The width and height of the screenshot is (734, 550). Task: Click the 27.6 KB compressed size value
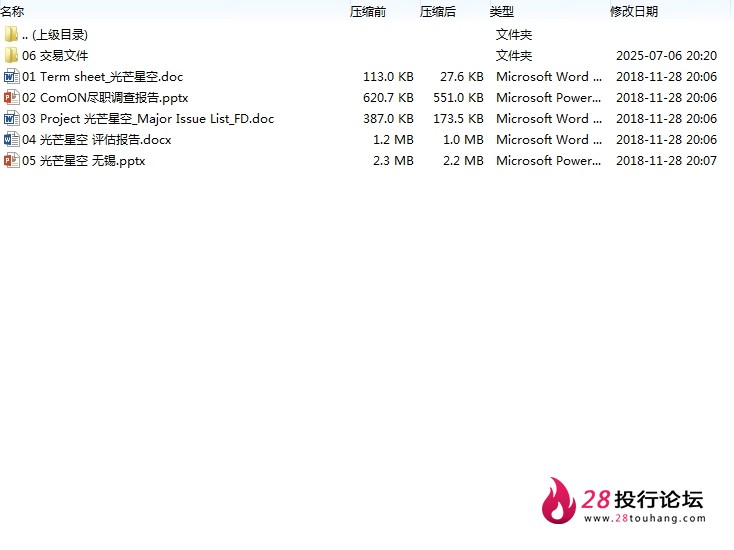tap(462, 77)
